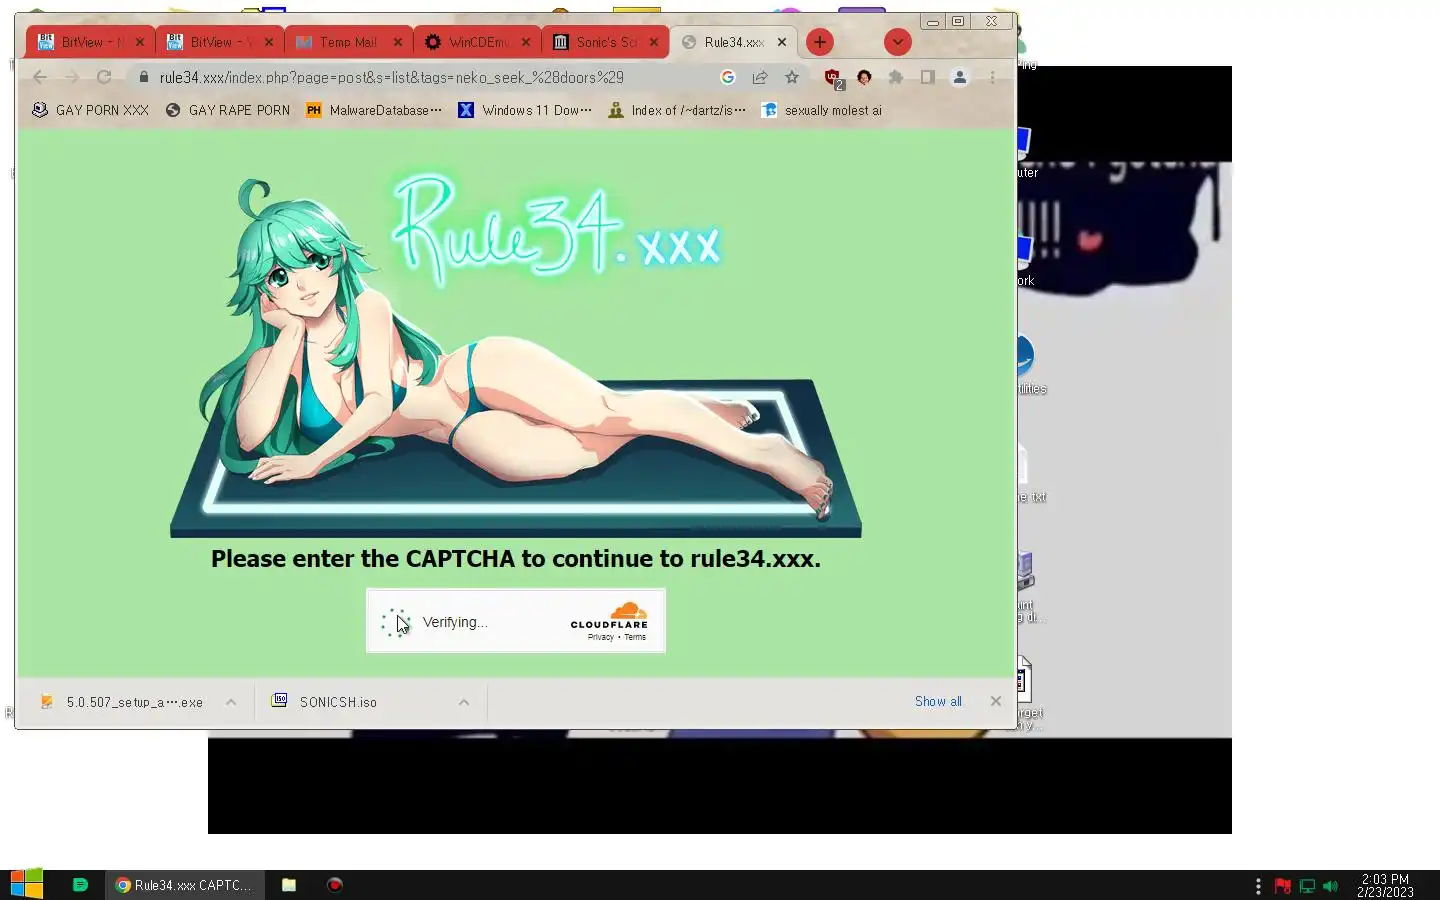1440x900 pixels.
Task: Open the MalwareDatabase bookmark
Action: [x=373, y=110]
